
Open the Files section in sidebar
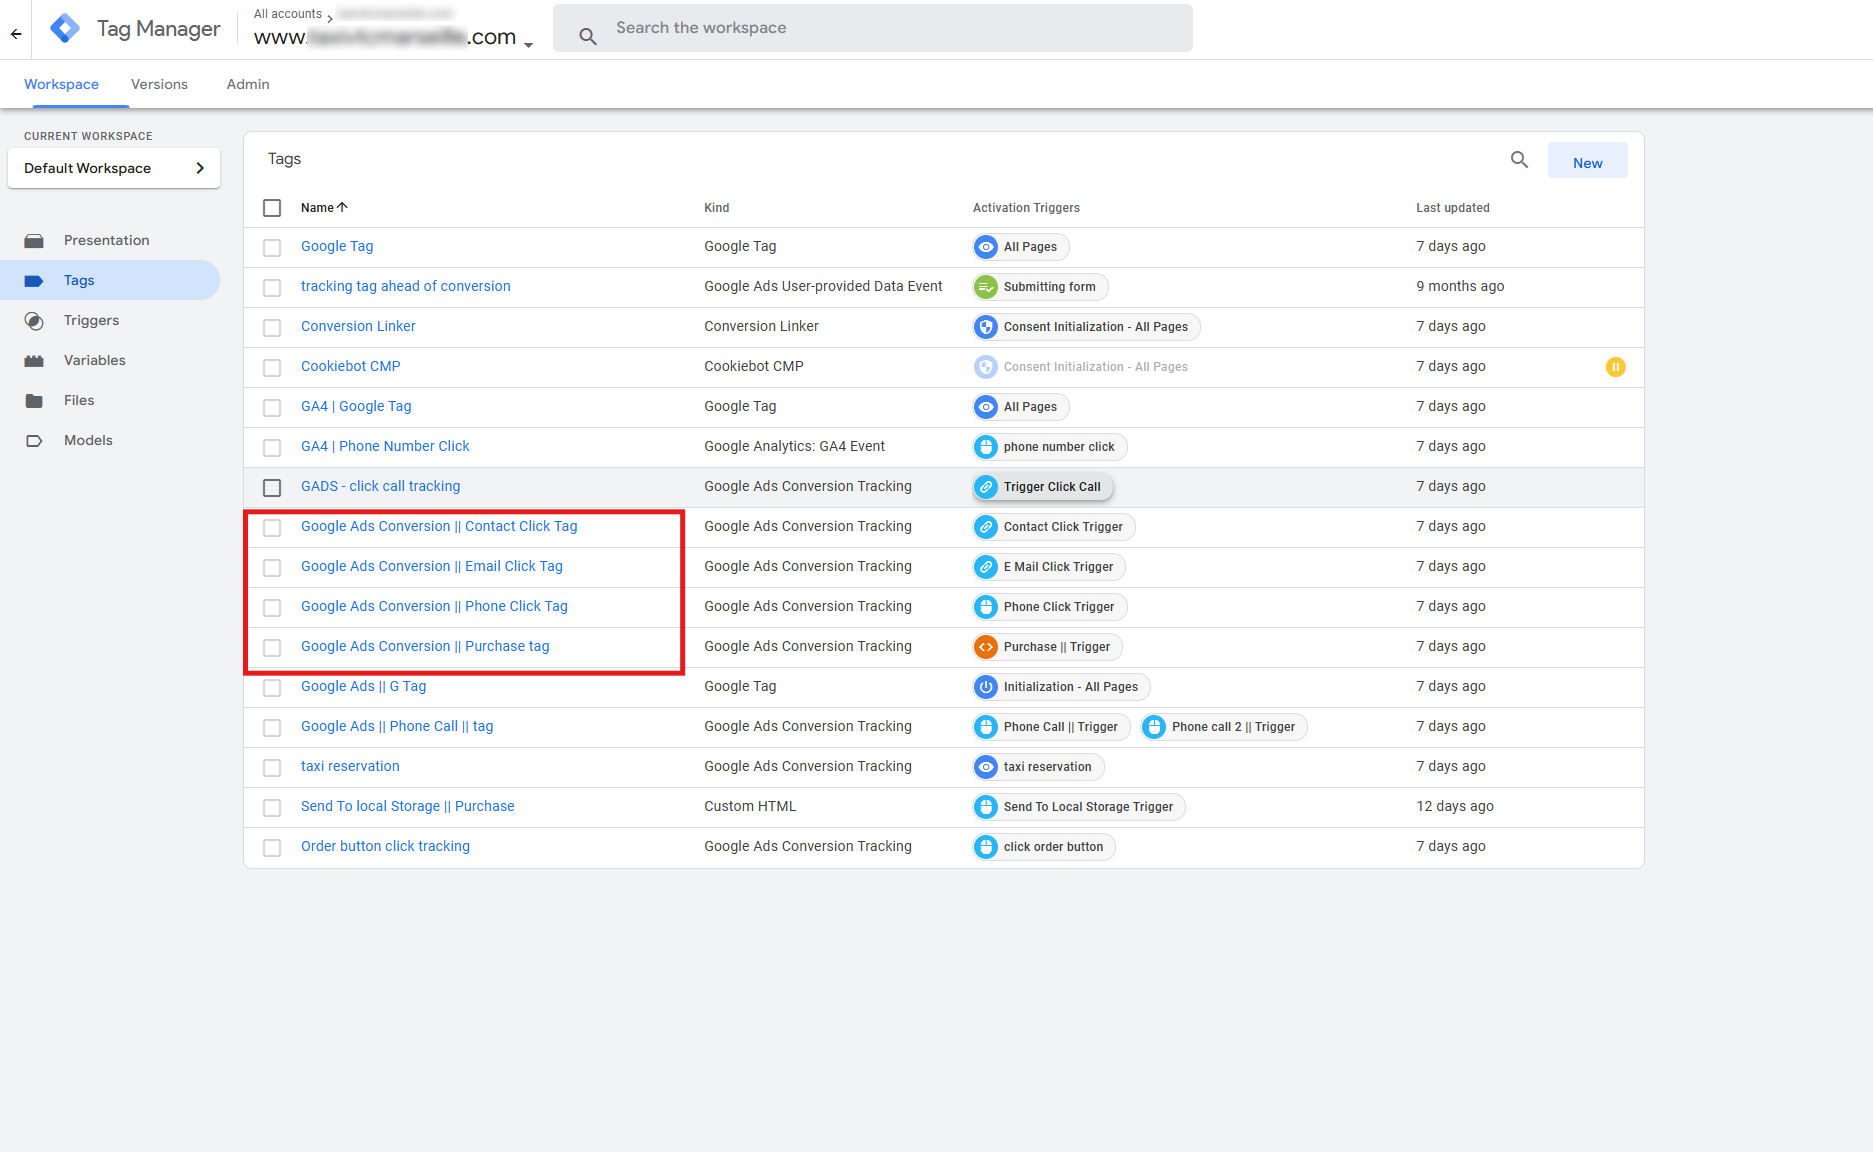click(78, 401)
